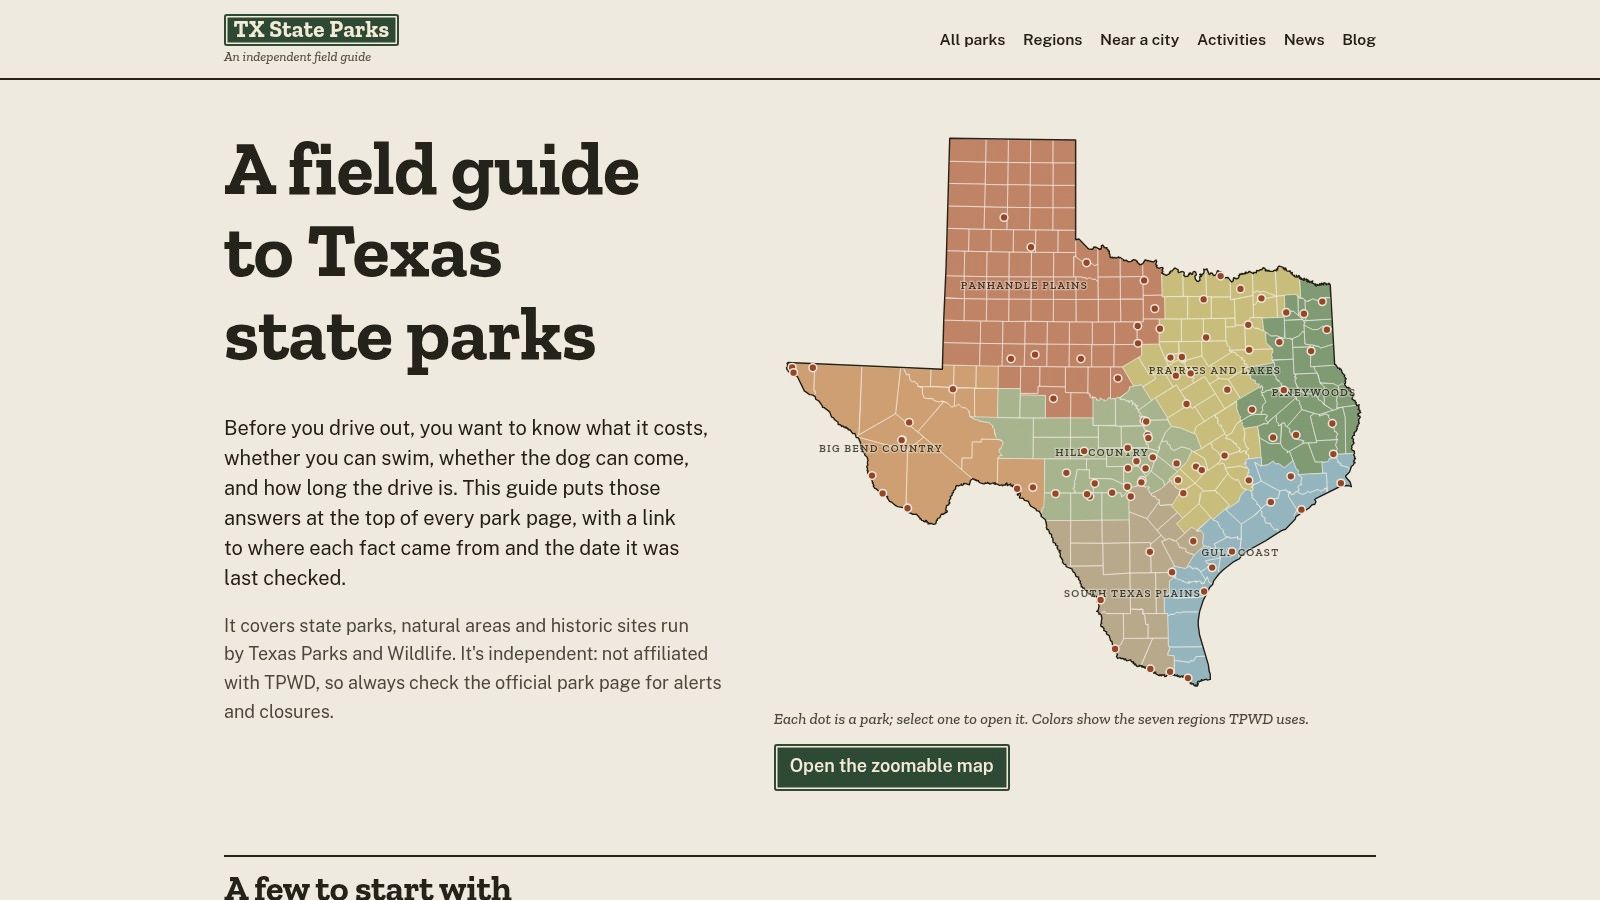Select the Pineywoods region label

[1314, 393]
